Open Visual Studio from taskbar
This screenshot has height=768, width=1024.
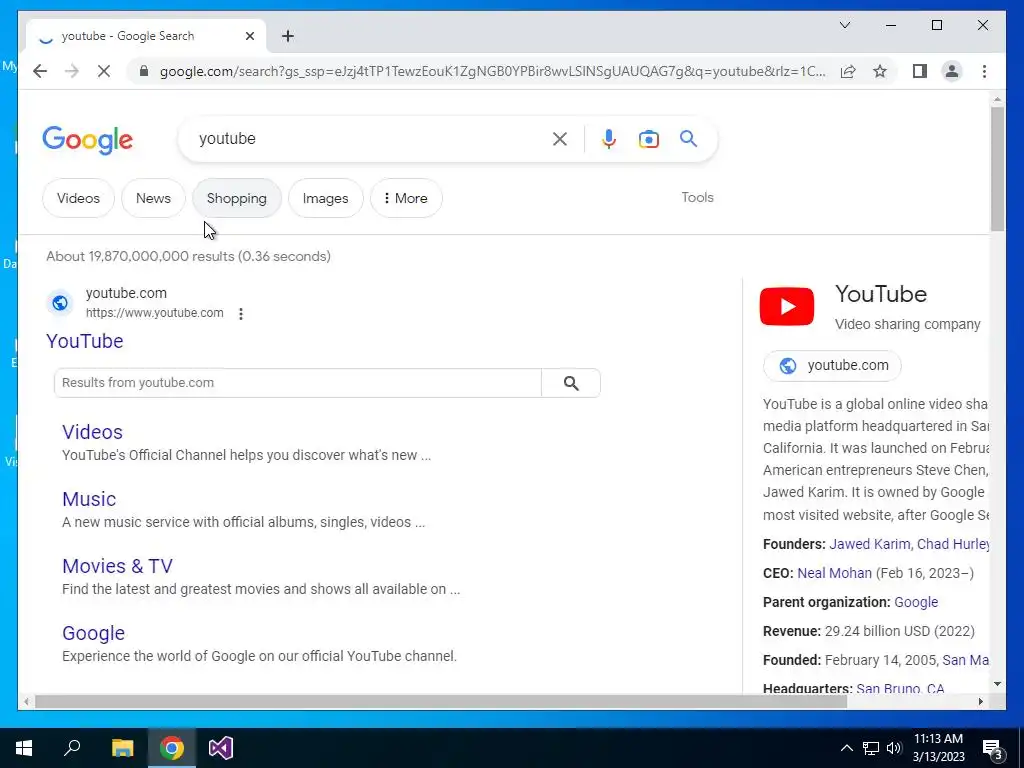(x=221, y=748)
